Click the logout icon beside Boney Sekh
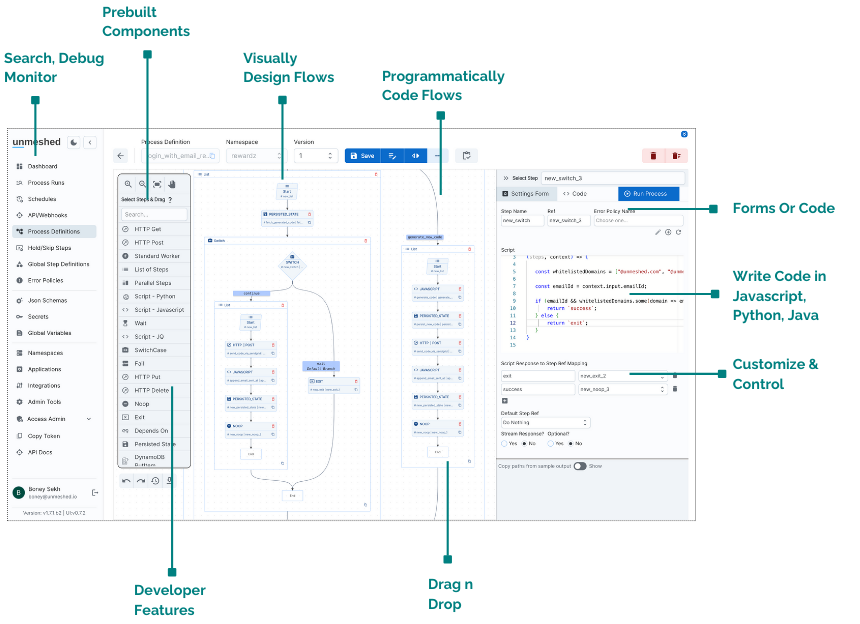The width and height of the screenshot is (860, 624). coord(95,492)
